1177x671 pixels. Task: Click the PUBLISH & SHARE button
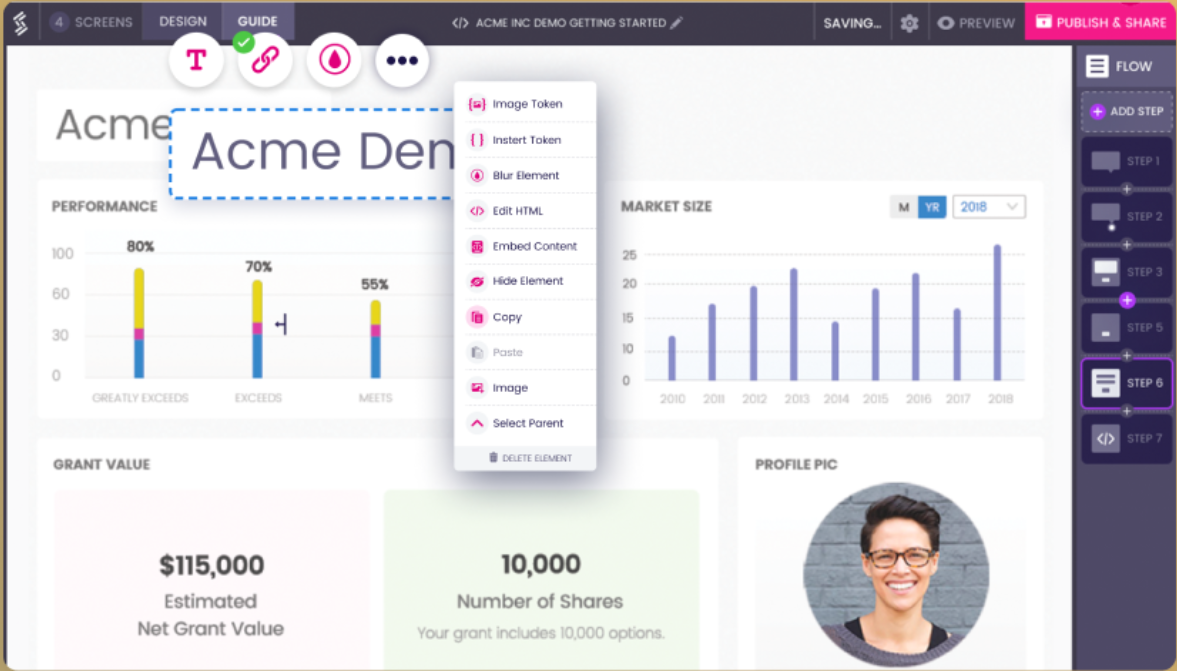[1100, 21]
